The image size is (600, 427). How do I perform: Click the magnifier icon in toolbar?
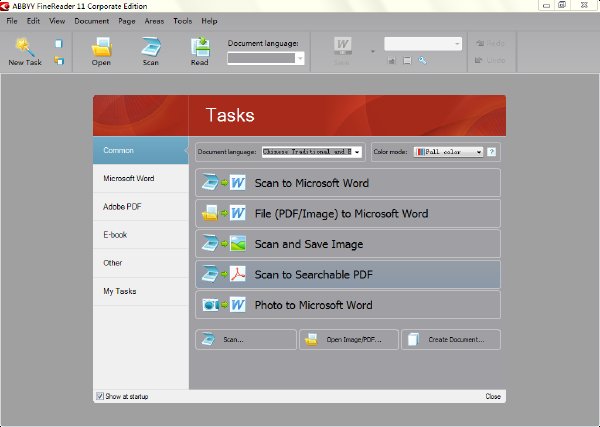point(422,60)
